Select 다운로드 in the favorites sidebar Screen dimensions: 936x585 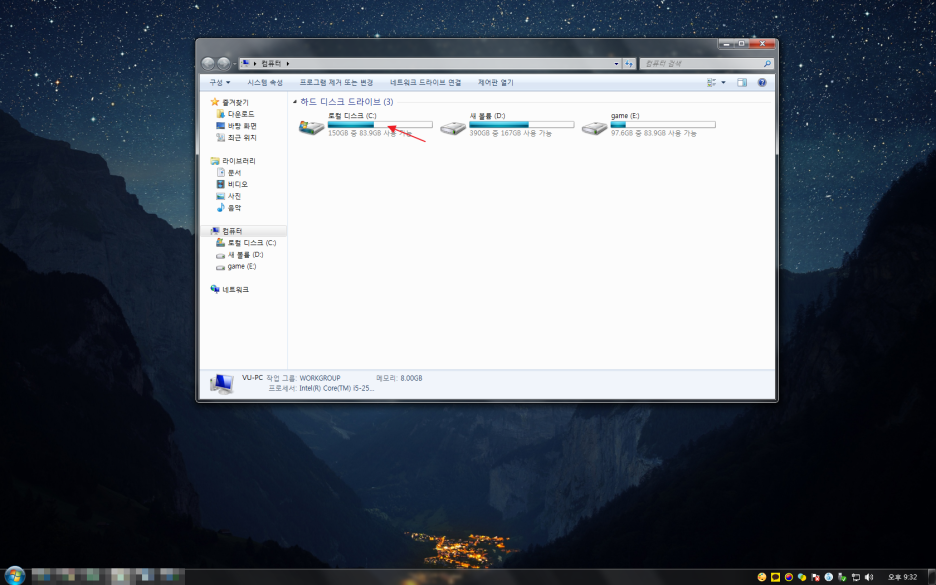coord(241,114)
